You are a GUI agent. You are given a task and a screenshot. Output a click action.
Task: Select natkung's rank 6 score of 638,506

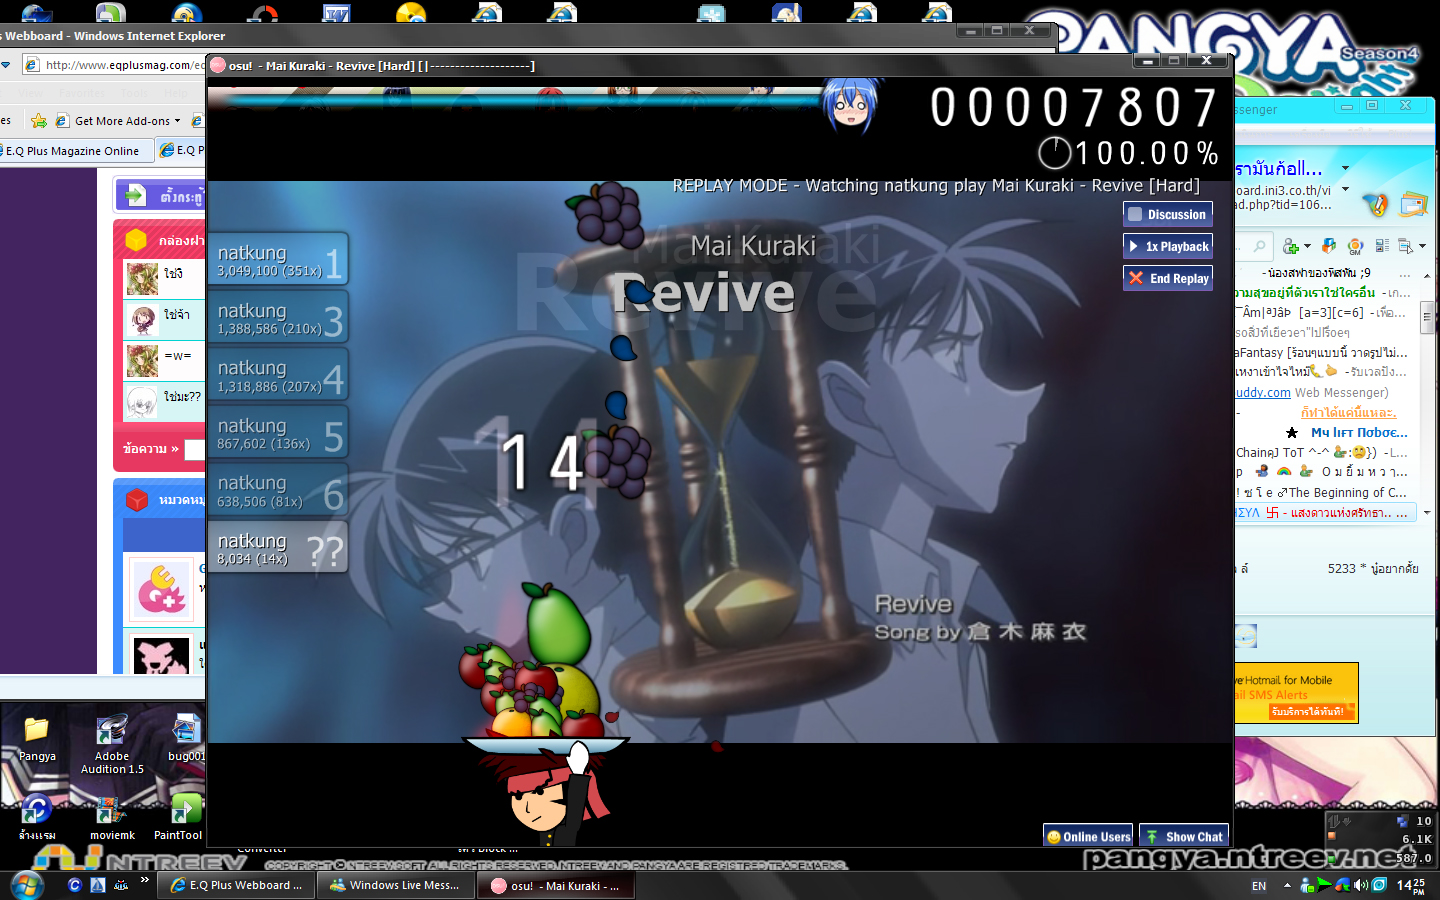(278, 489)
